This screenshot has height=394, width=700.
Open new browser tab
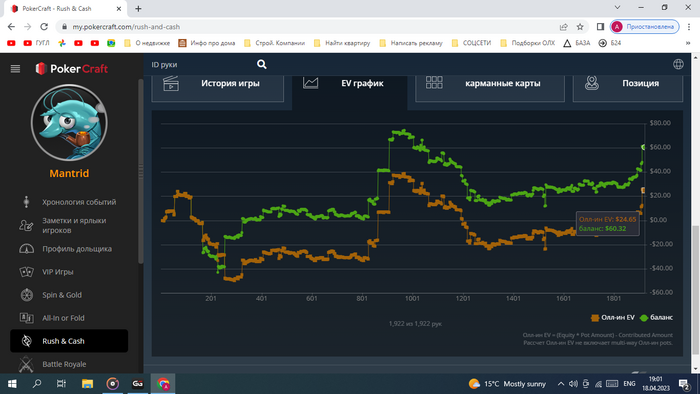click(138, 8)
